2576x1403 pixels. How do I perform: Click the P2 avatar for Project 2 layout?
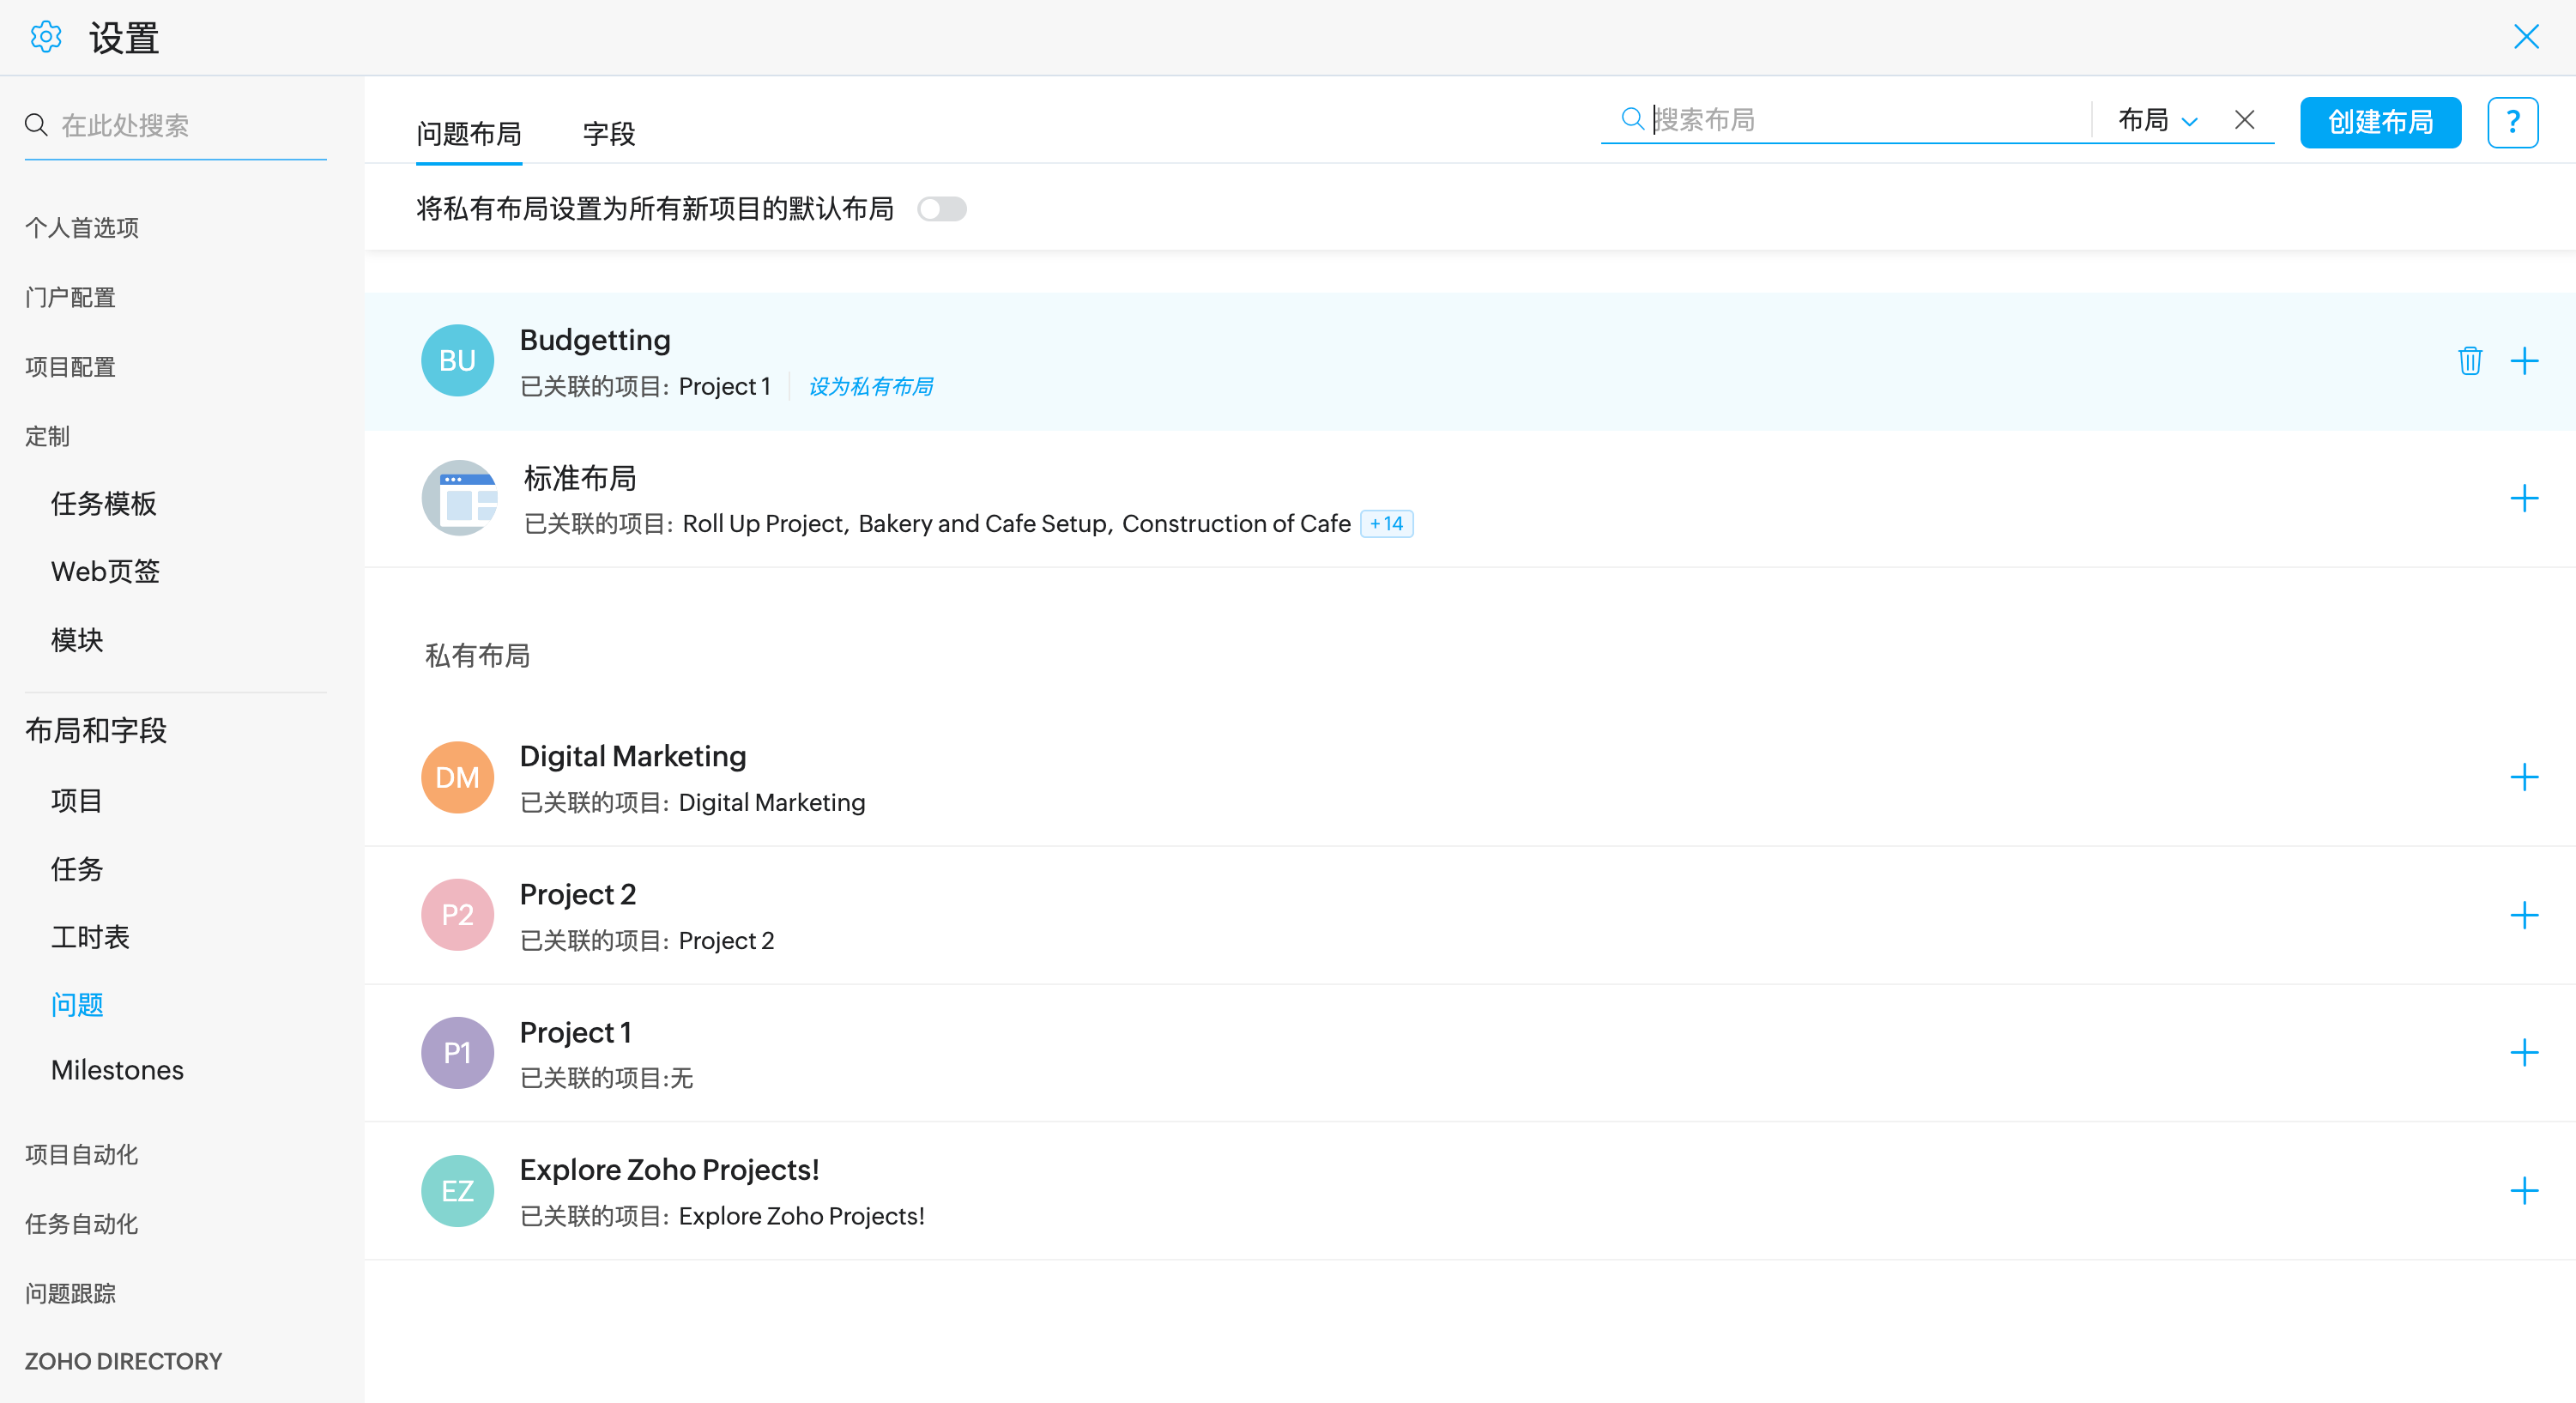[457, 915]
